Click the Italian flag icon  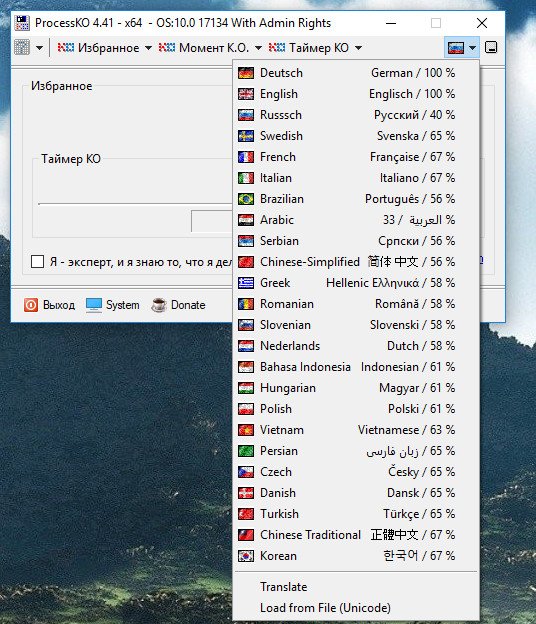[246, 178]
